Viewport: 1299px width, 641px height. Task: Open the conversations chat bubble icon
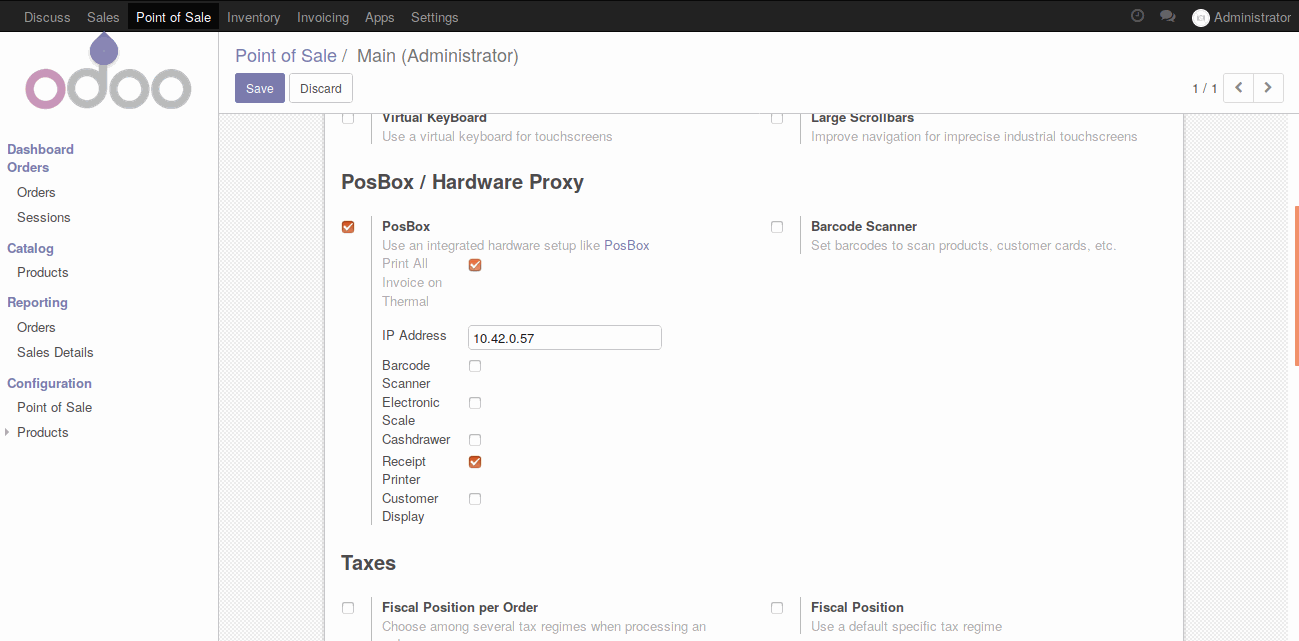1167,17
